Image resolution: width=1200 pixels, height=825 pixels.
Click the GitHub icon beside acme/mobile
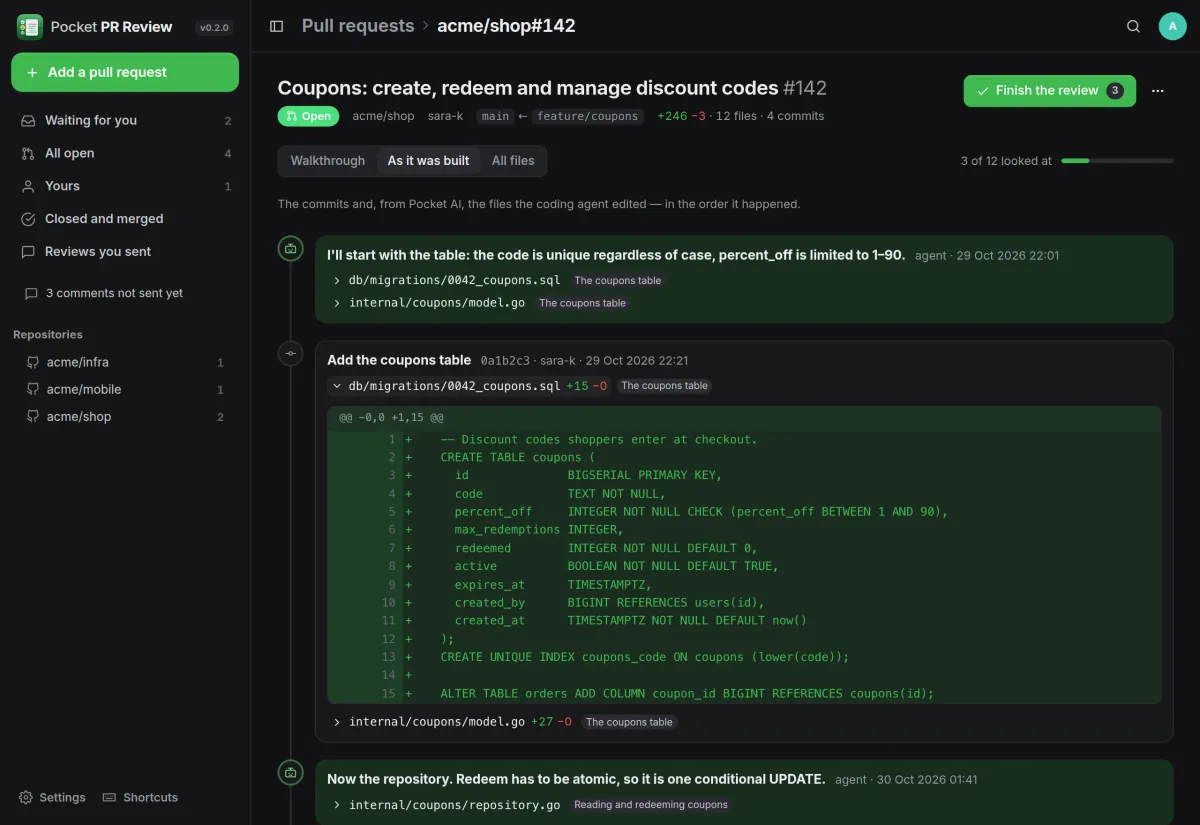tap(33, 389)
